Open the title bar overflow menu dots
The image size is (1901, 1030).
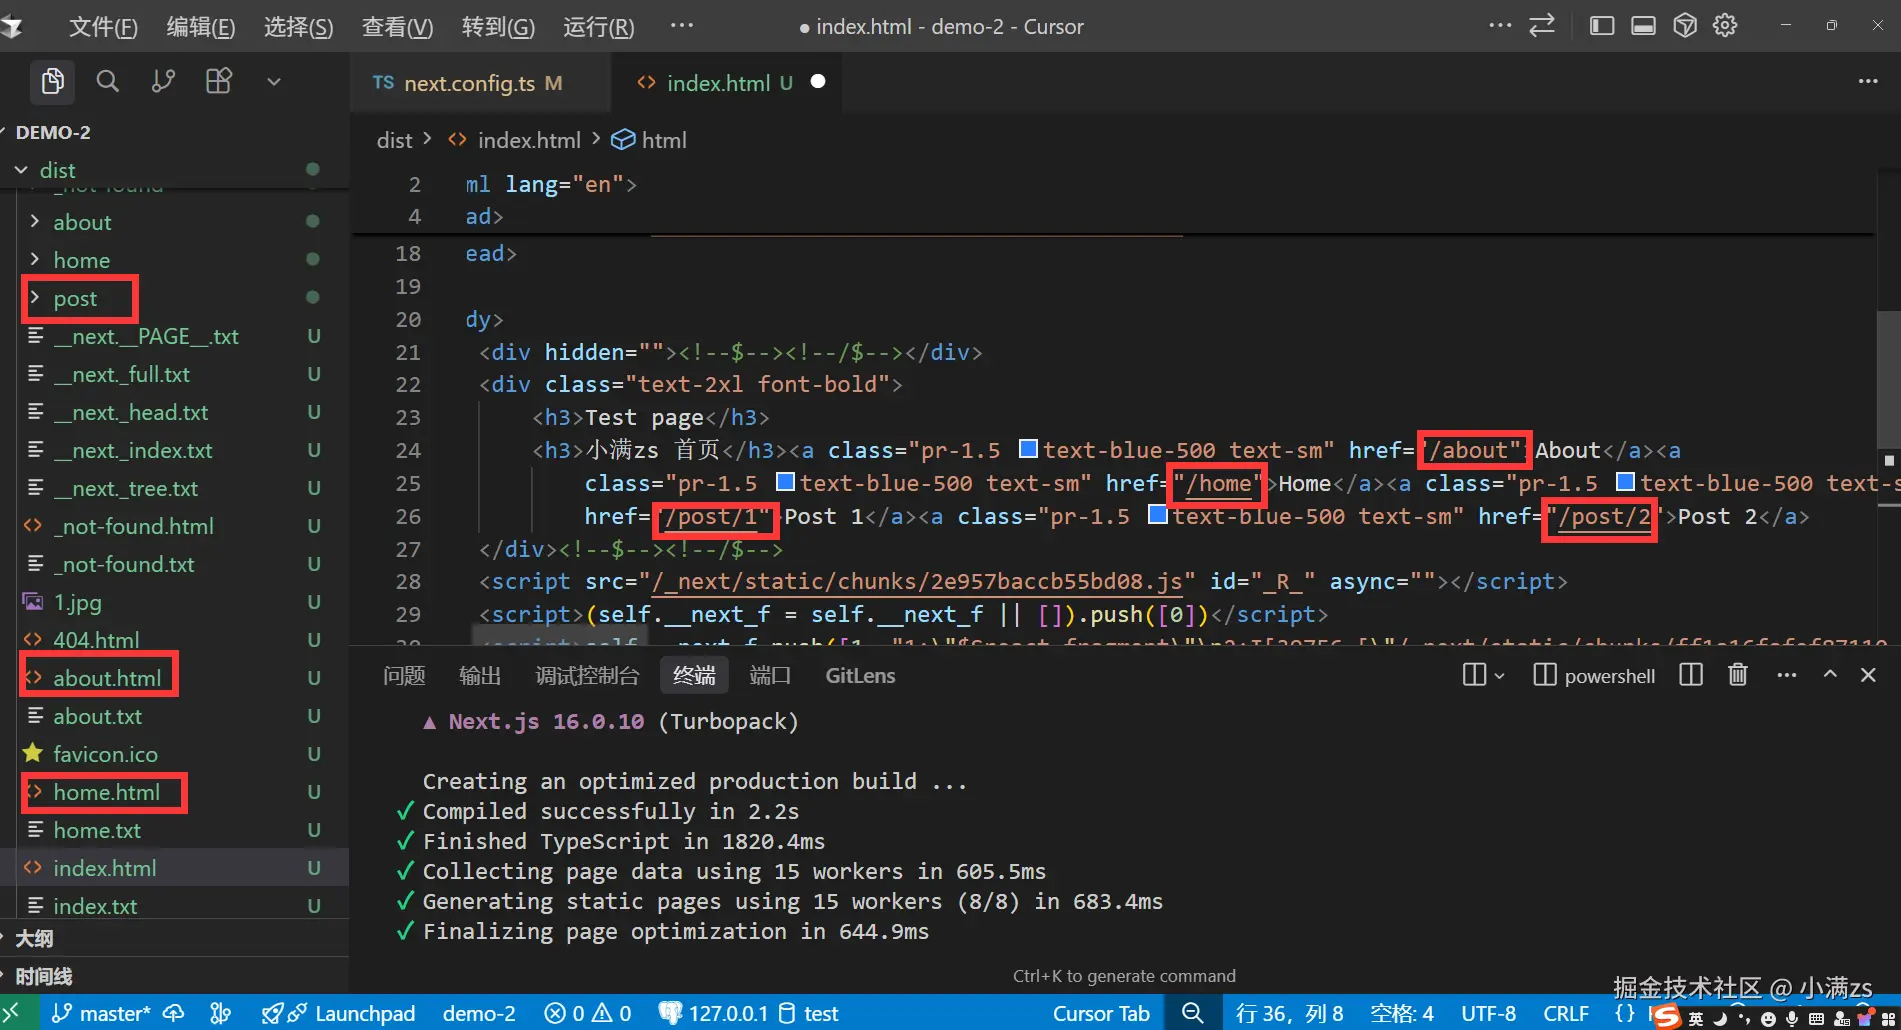(x=1500, y=26)
